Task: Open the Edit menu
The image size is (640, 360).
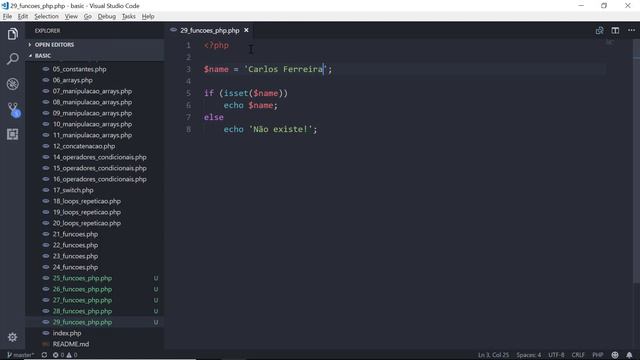Action: coord(23,16)
